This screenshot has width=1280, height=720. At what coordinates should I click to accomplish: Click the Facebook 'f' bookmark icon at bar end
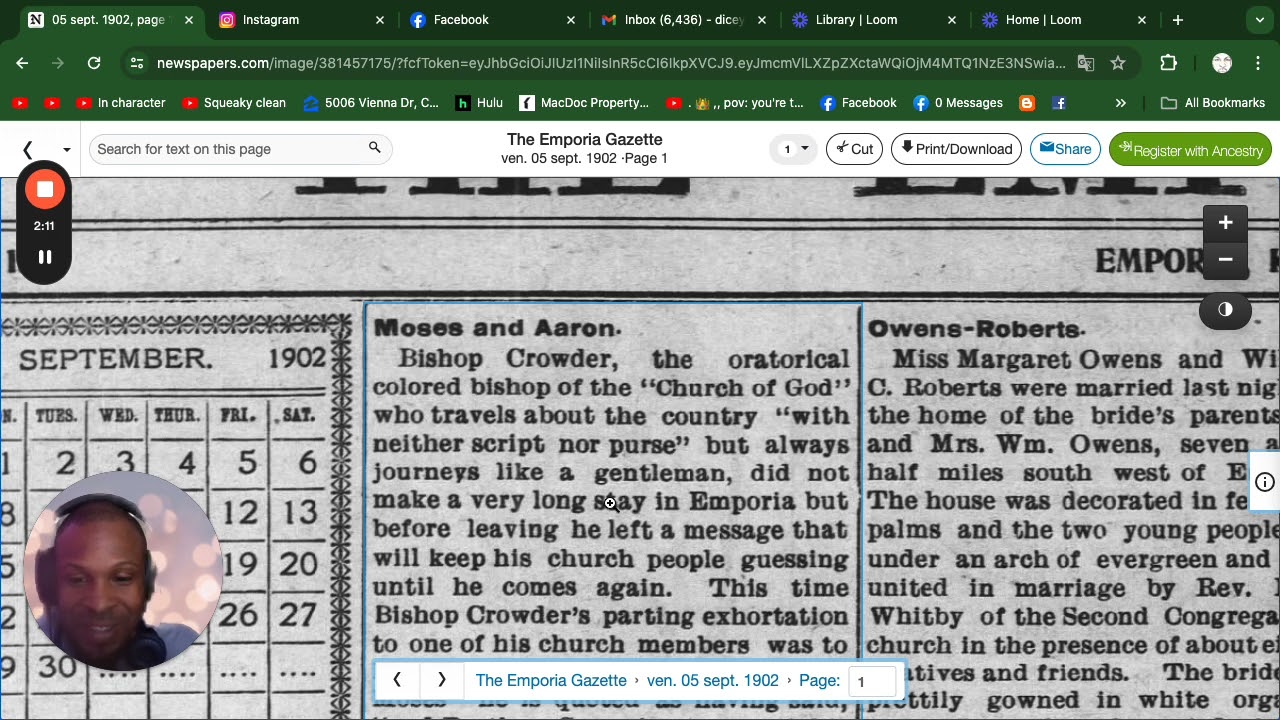click(1059, 103)
